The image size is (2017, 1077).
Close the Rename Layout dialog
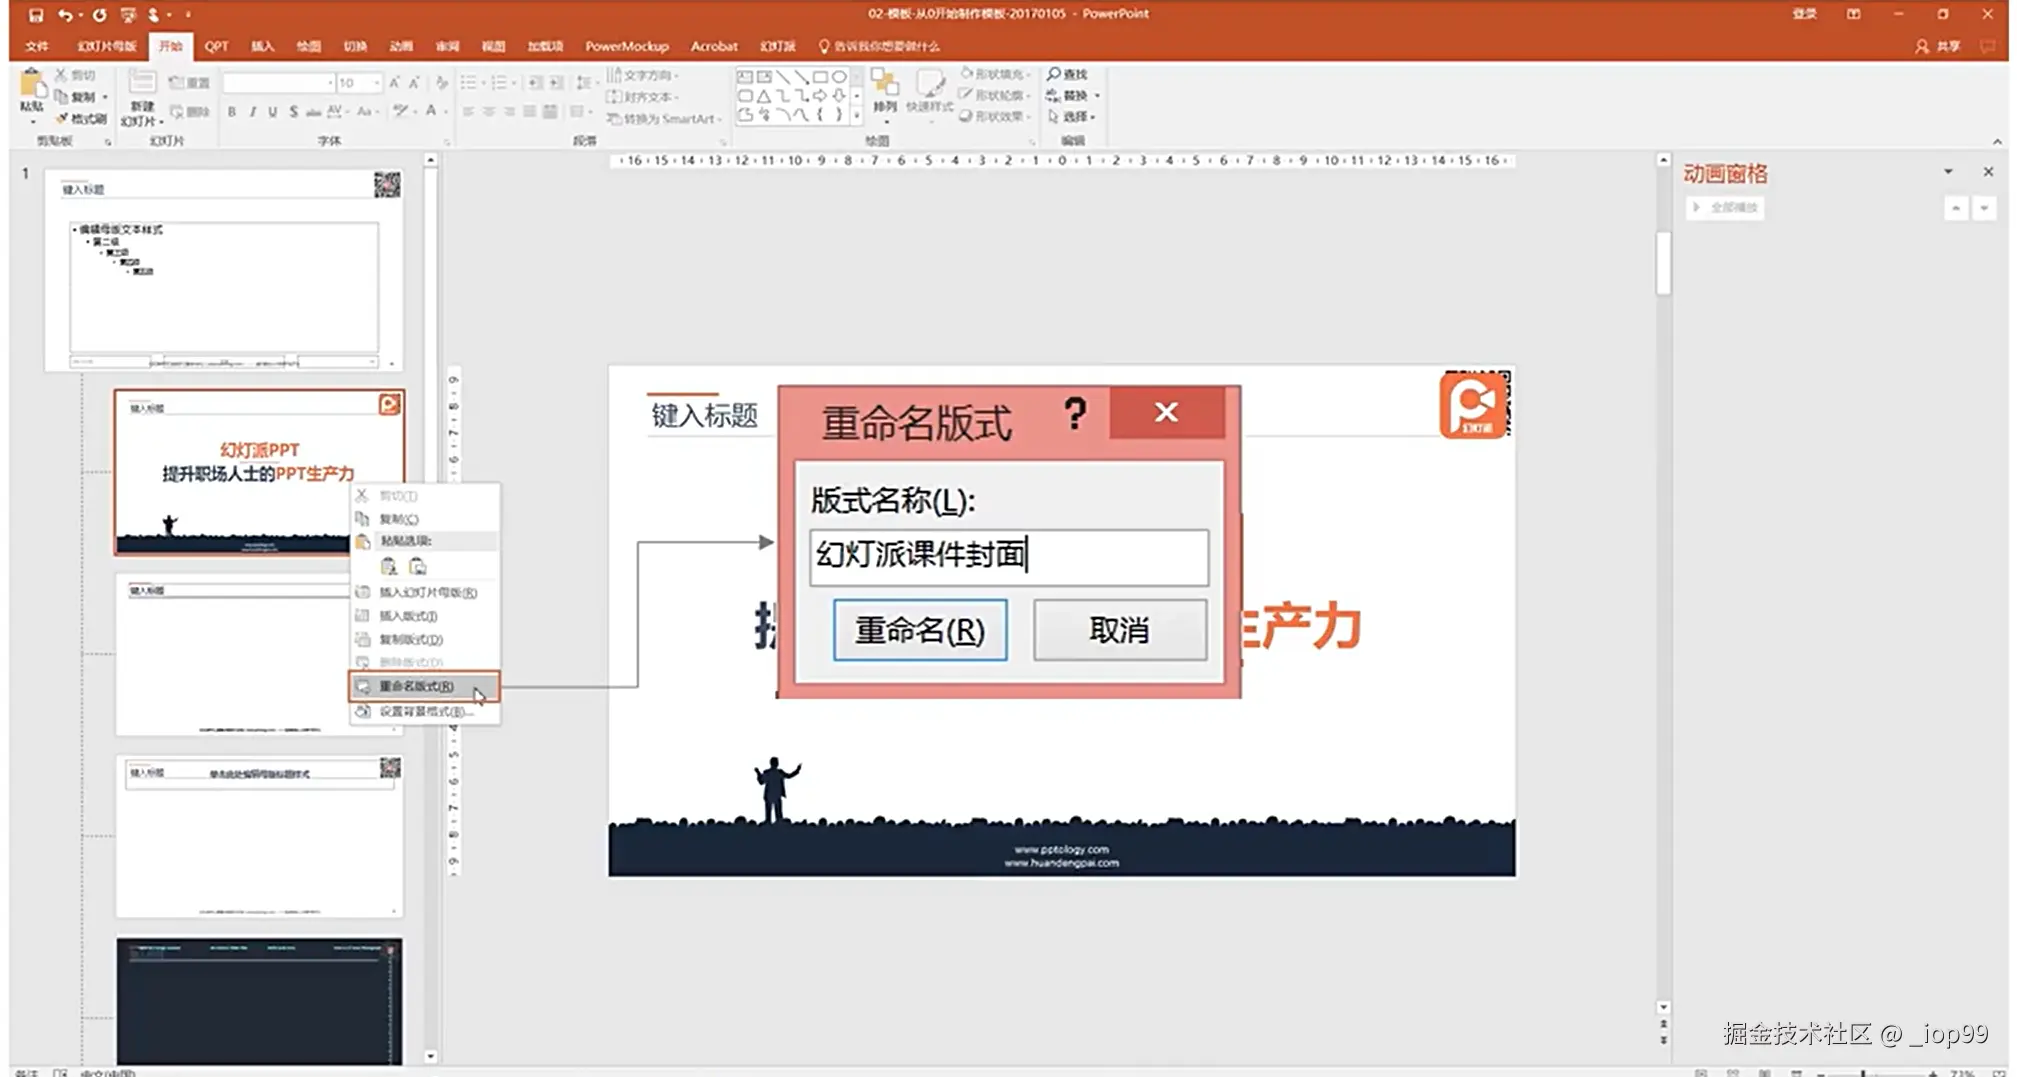(1166, 412)
